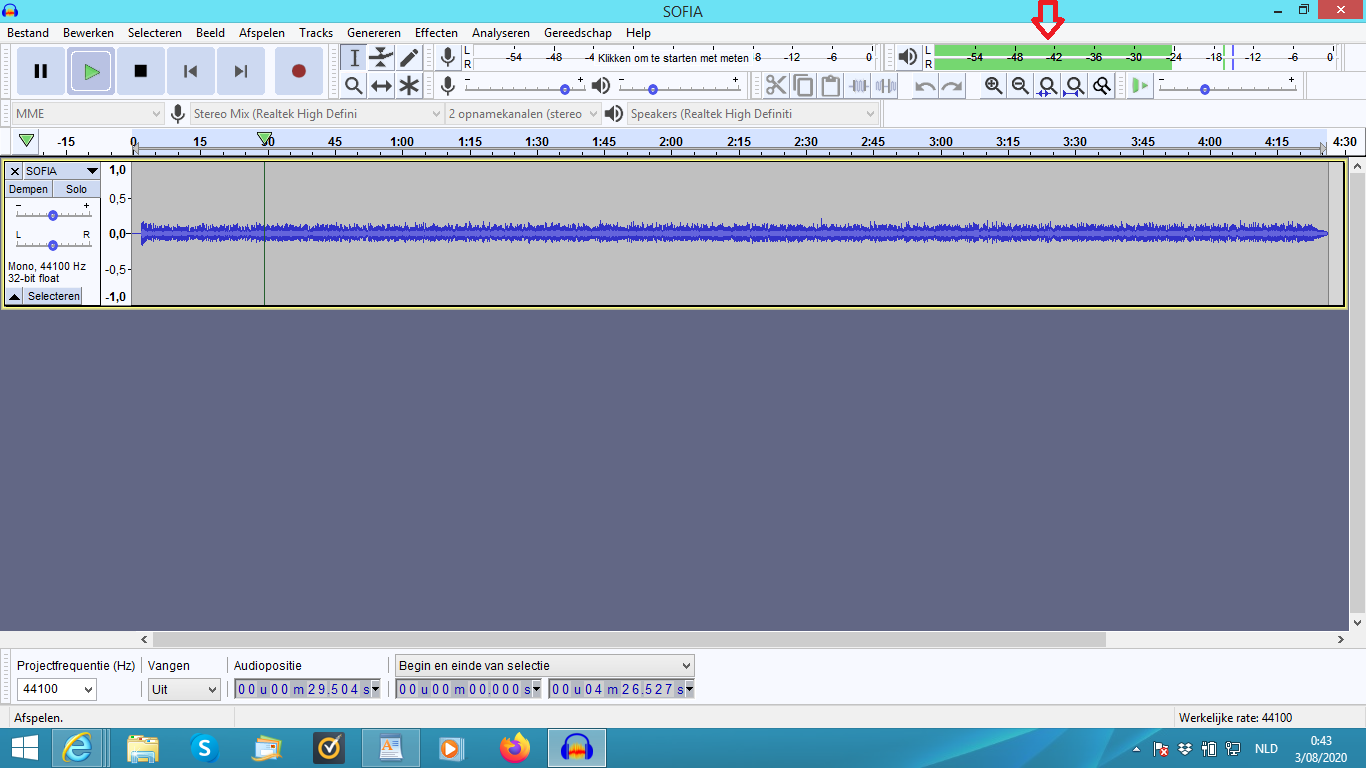The width and height of the screenshot is (1366, 768).
Task: Skip to start of track
Action: click(191, 71)
